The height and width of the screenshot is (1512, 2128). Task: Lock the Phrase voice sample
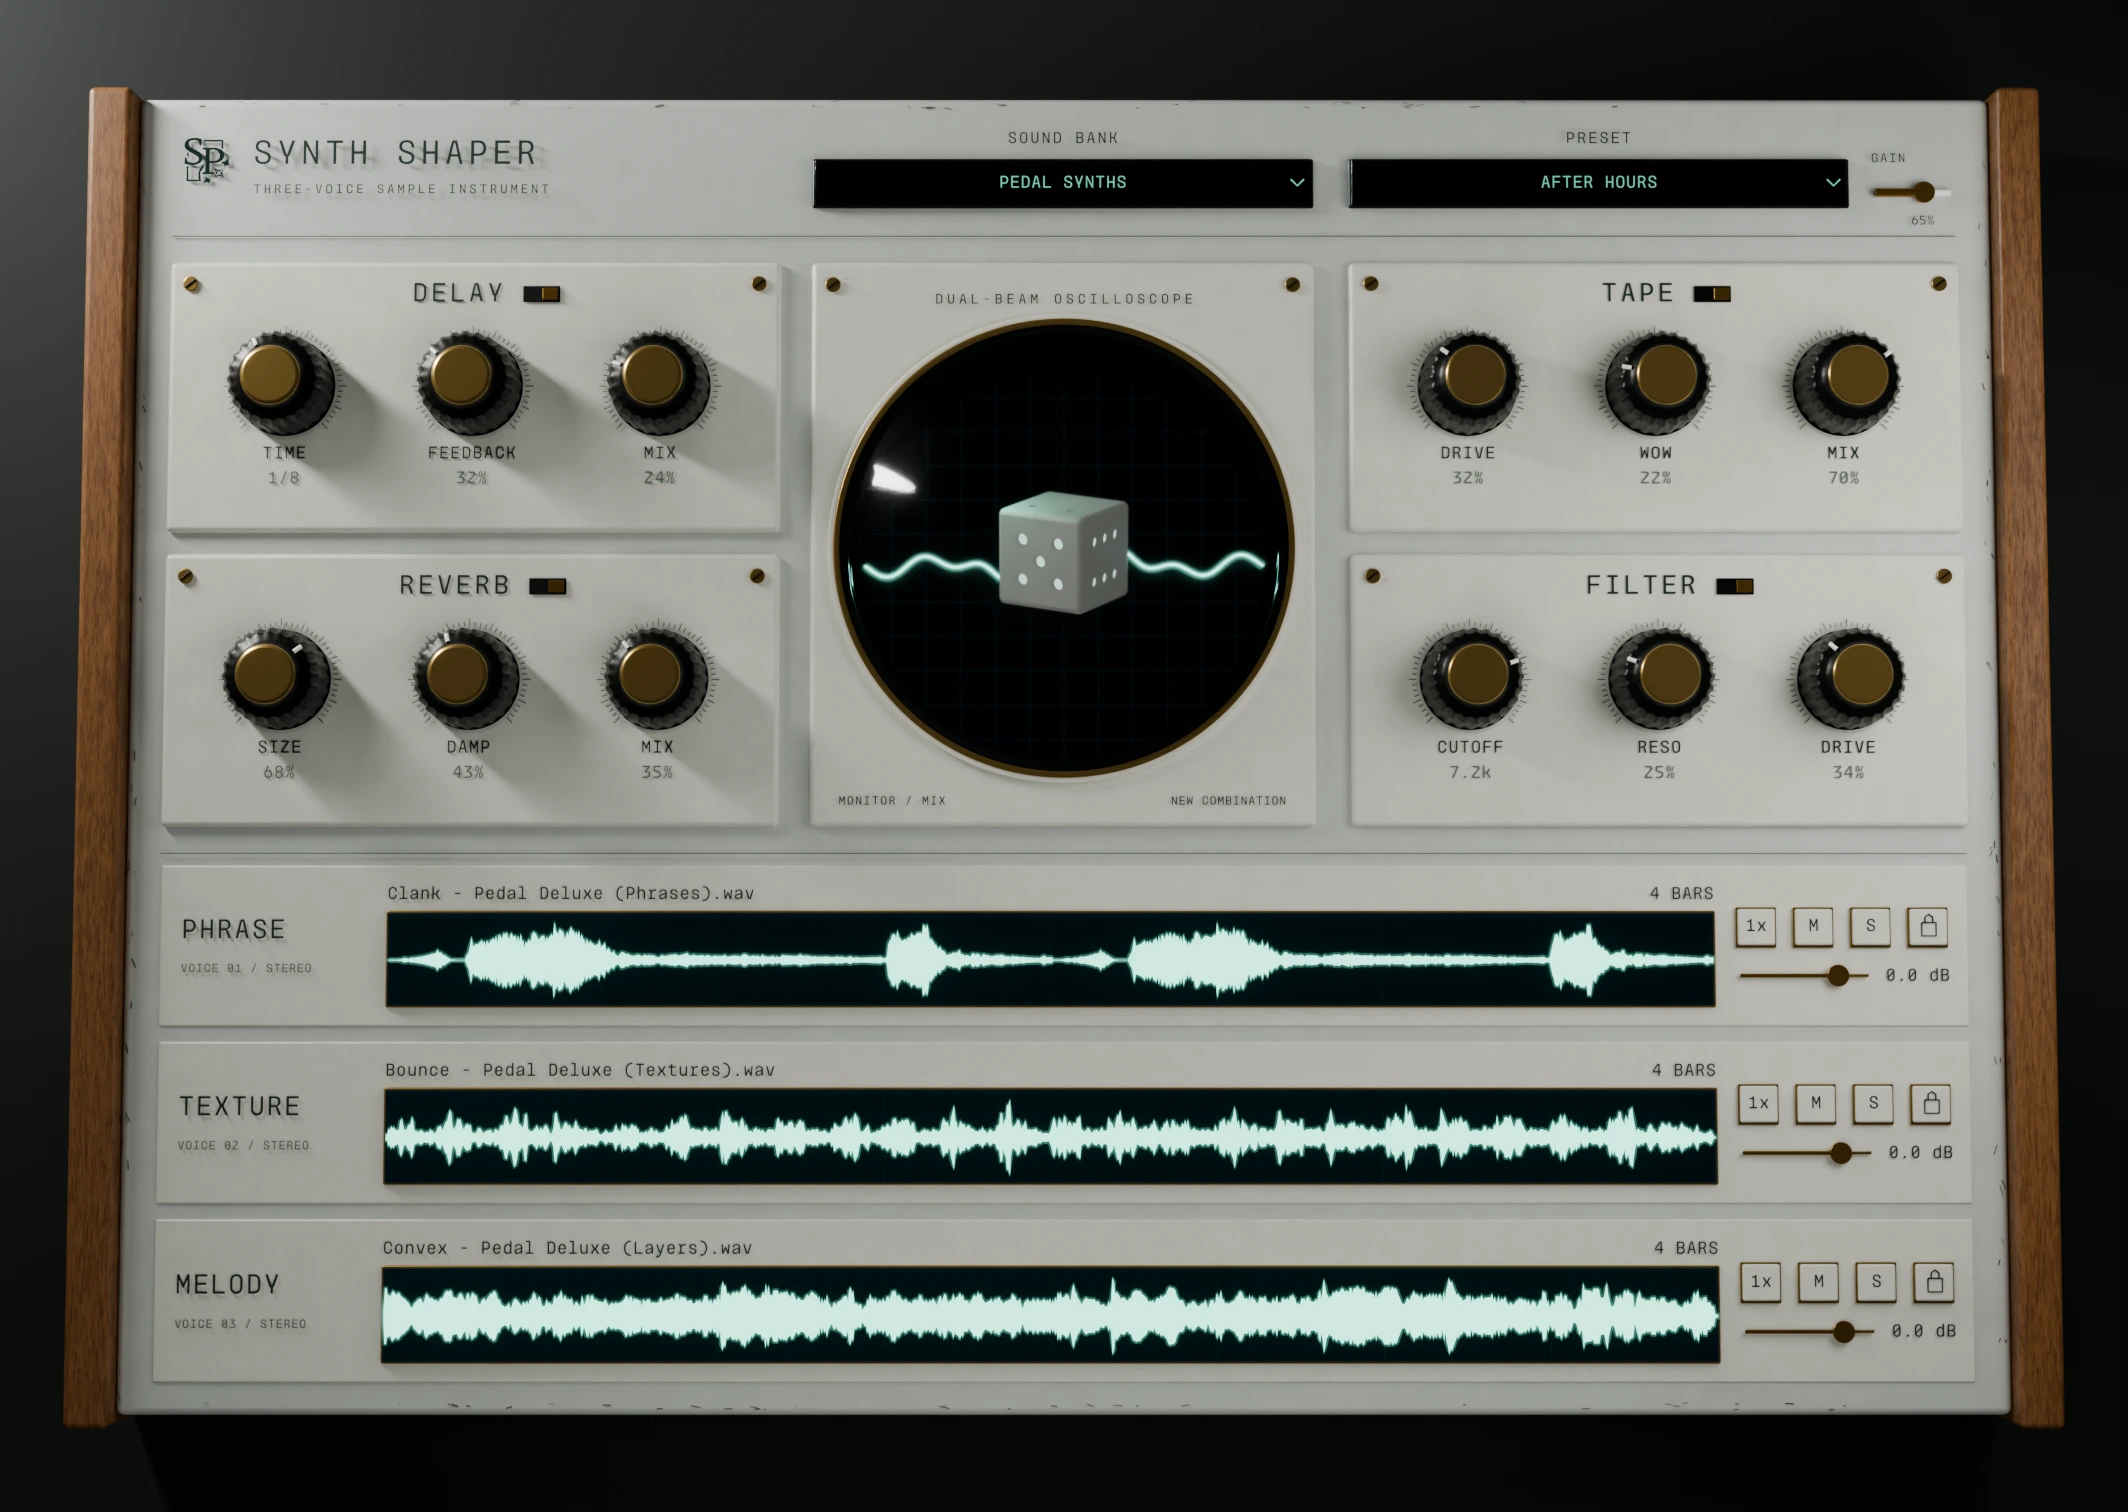click(x=1928, y=926)
